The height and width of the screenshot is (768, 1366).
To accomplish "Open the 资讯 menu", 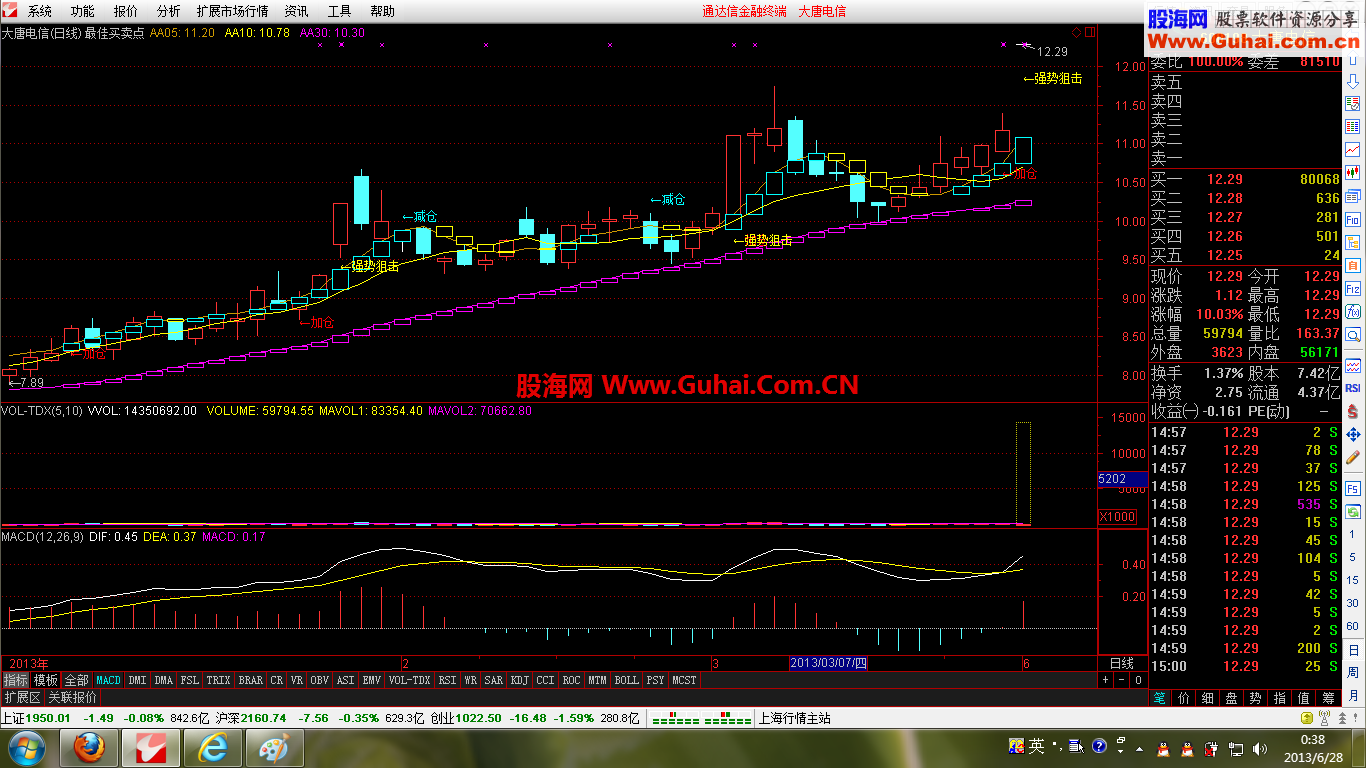I will pos(296,11).
